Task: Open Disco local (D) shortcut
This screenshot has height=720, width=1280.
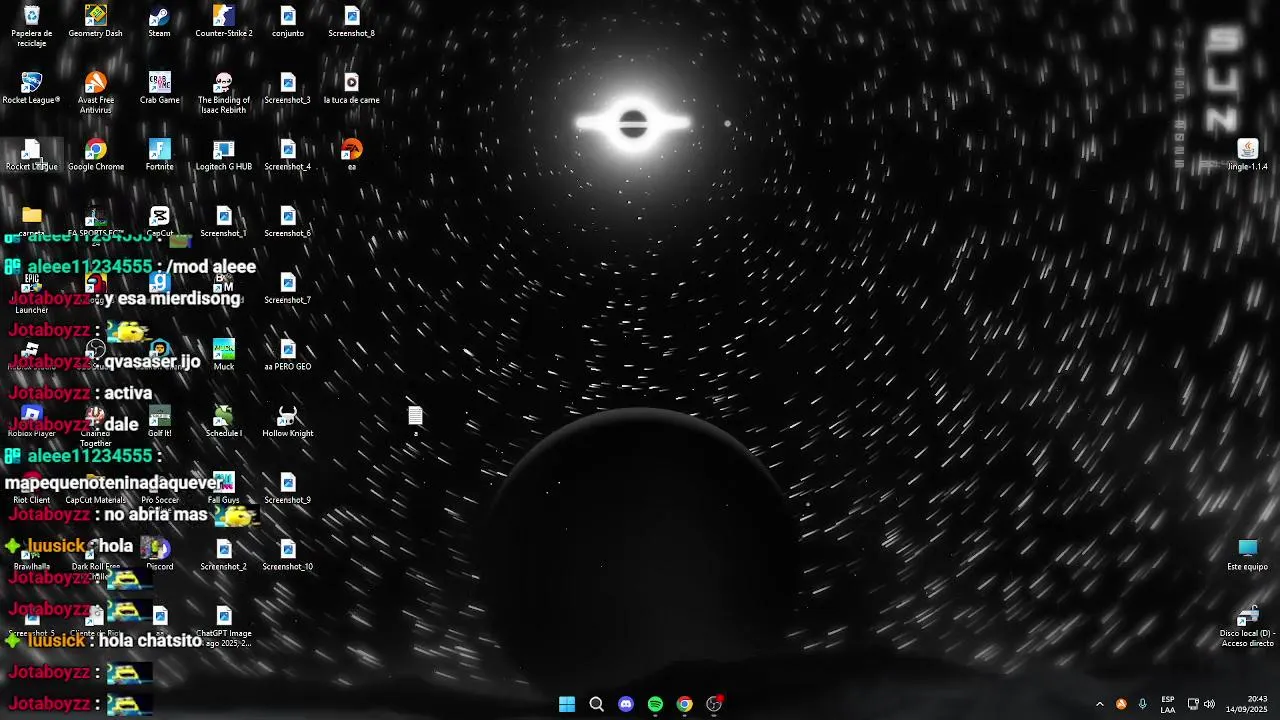Action: click(x=1247, y=627)
